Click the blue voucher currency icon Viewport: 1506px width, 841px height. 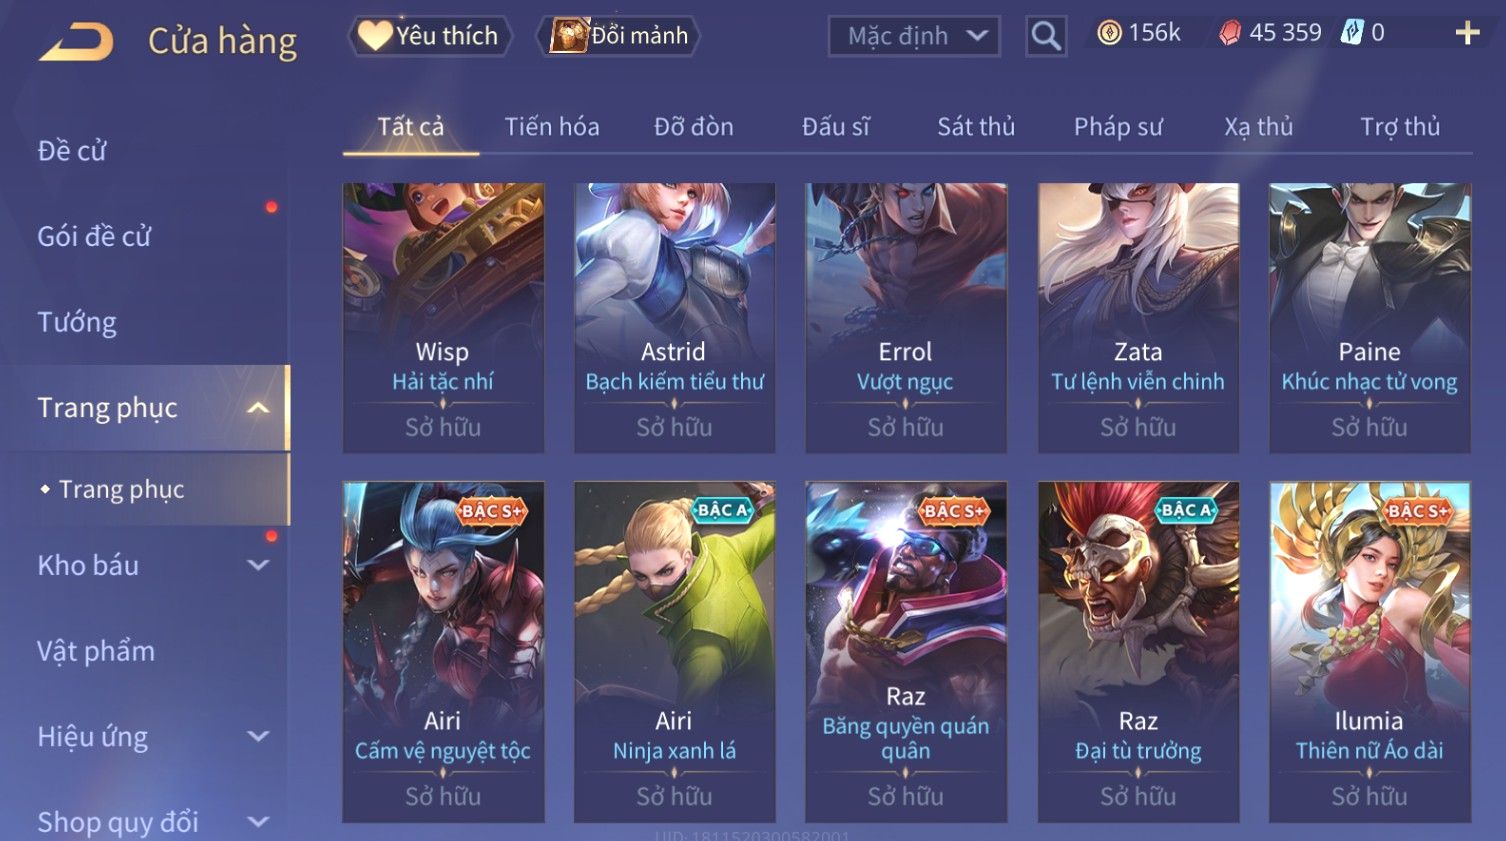point(1352,33)
